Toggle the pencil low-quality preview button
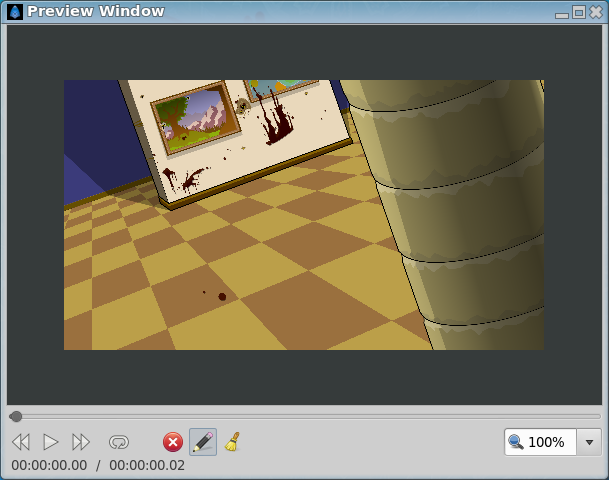 203,442
